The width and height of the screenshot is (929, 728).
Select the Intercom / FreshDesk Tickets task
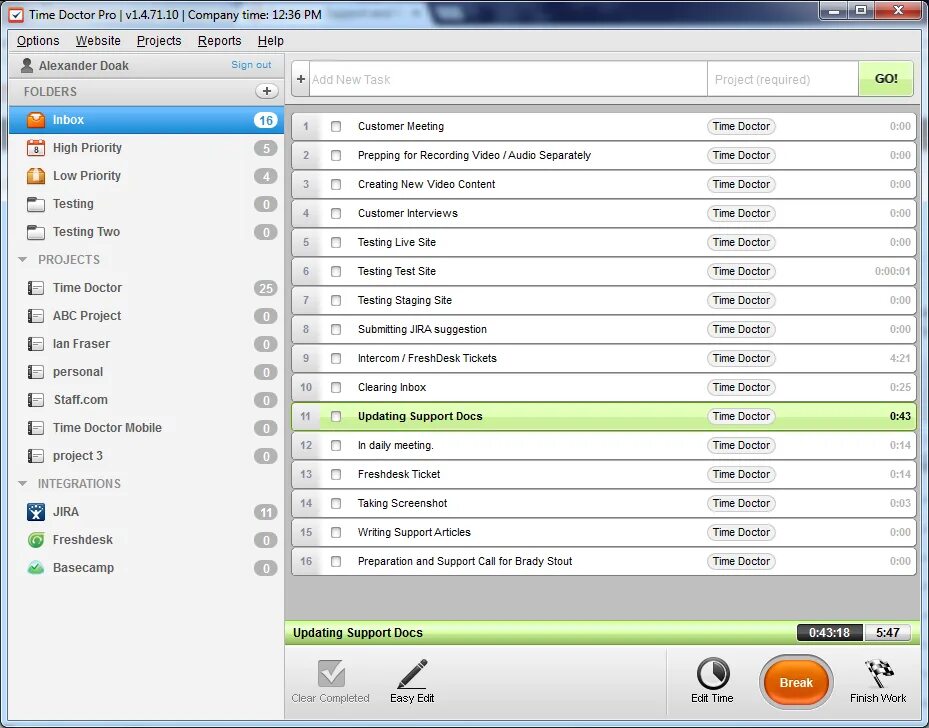coord(604,358)
